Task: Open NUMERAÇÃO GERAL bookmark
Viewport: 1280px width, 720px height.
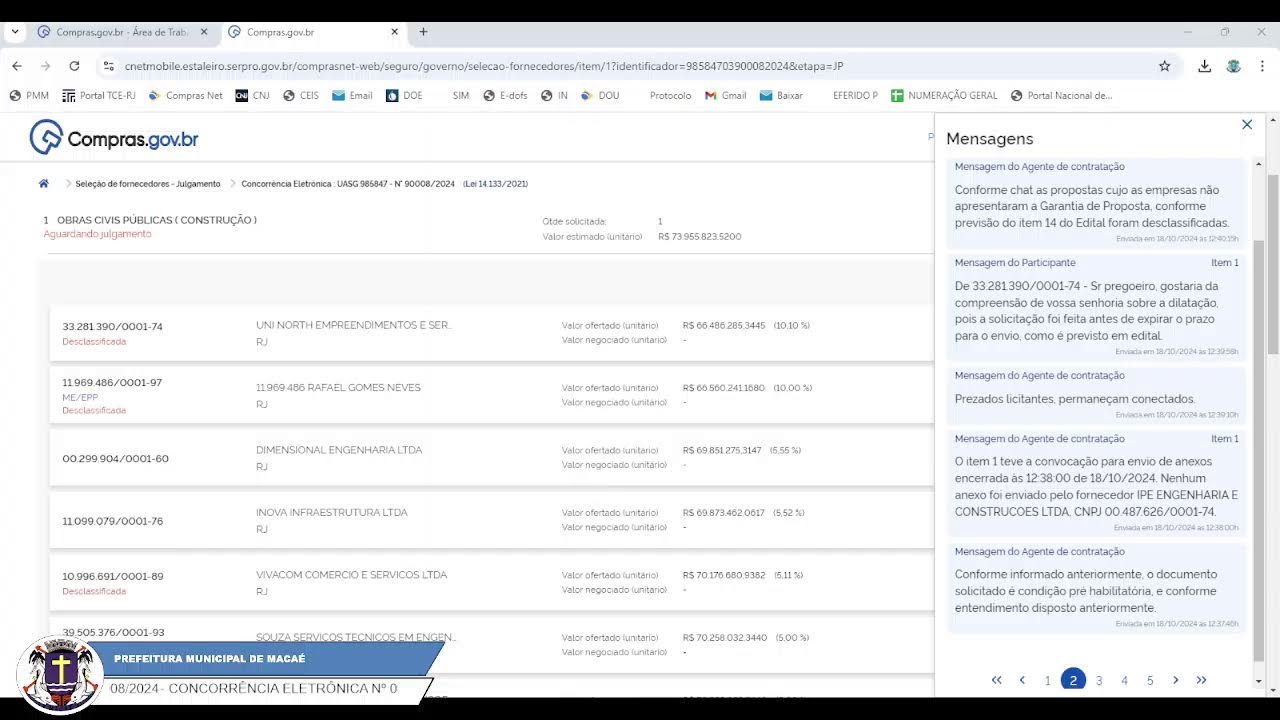Action: pyautogui.click(x=944, y=96)
